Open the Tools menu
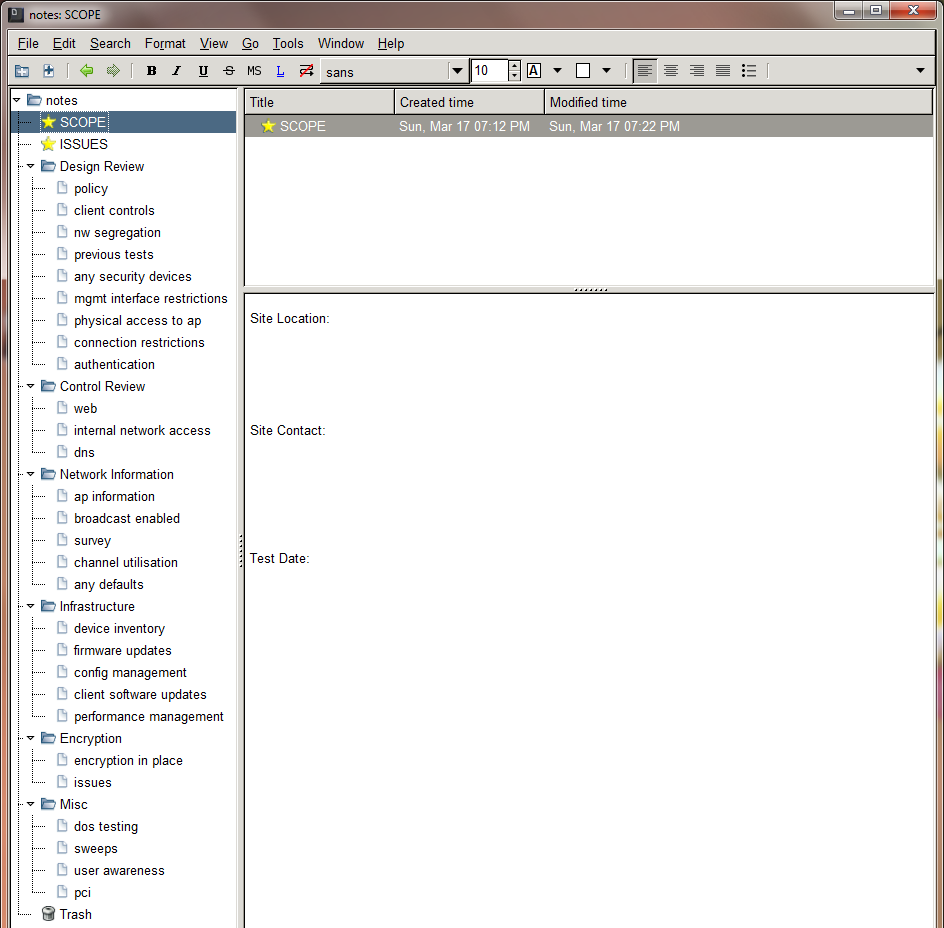This screenshot has width=944, height=928. 288,44
